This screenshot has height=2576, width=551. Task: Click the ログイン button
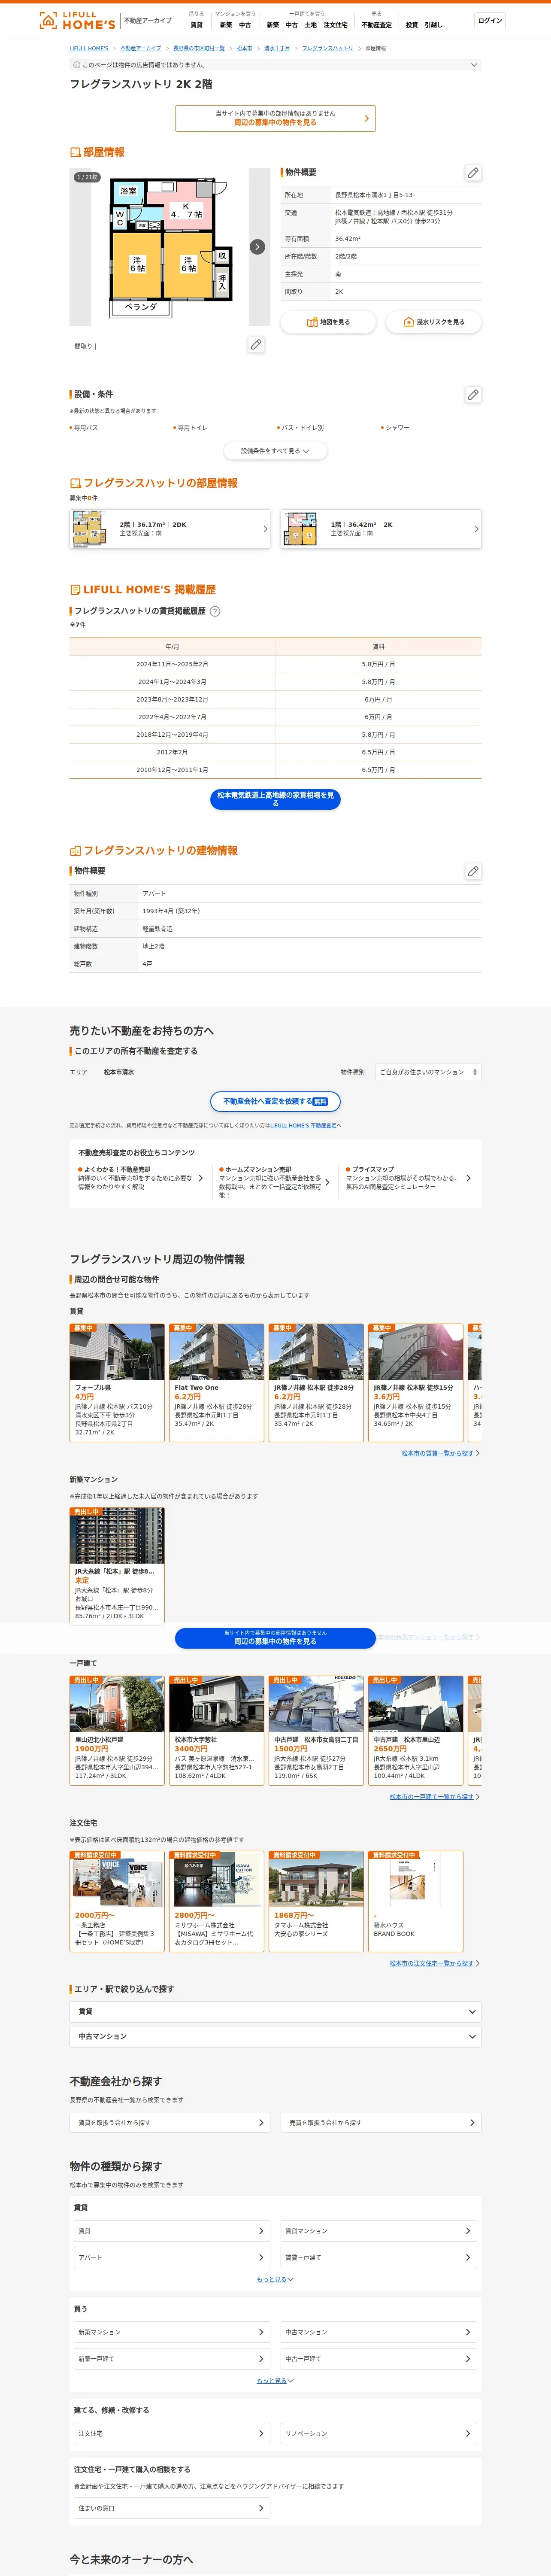[x=490, y=20]
